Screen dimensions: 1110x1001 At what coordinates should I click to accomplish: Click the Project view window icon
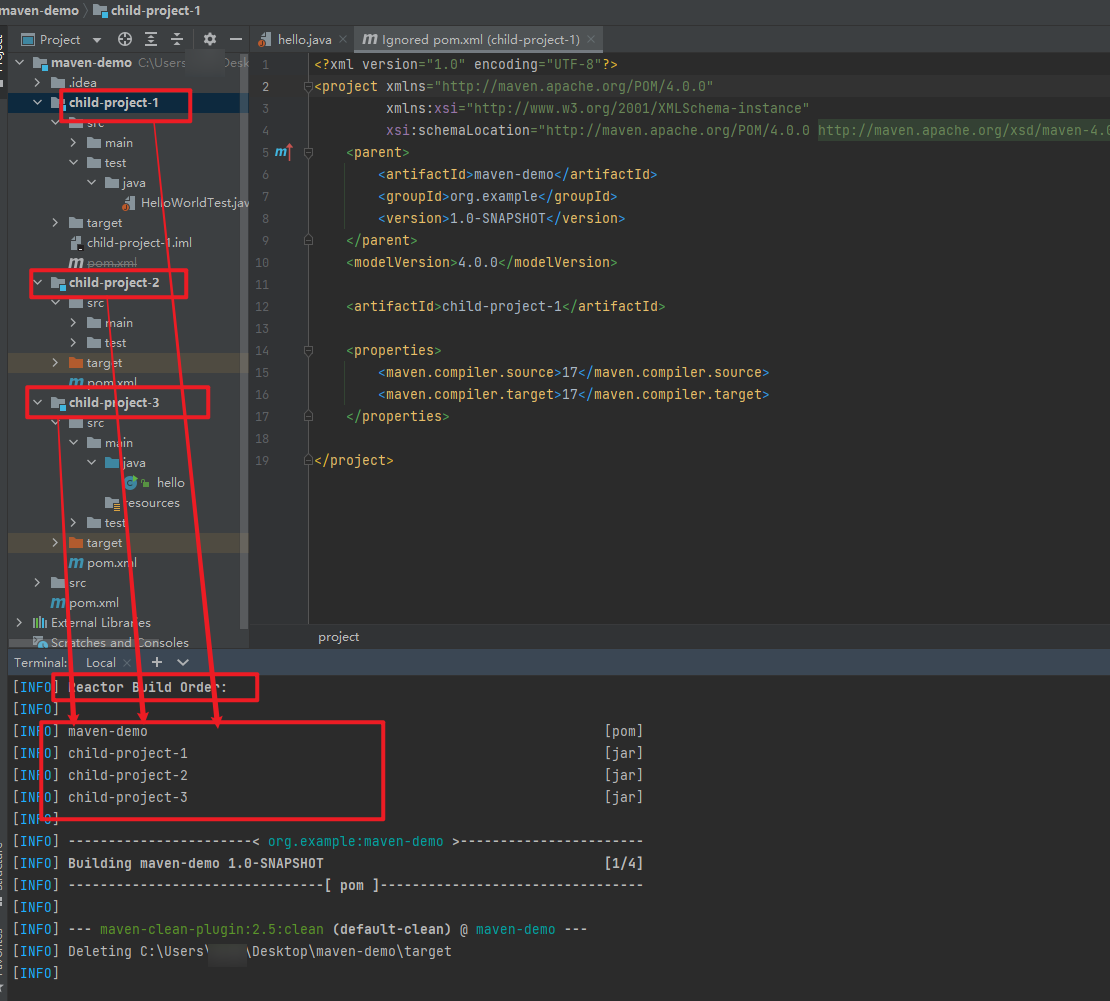pos(28,40)
